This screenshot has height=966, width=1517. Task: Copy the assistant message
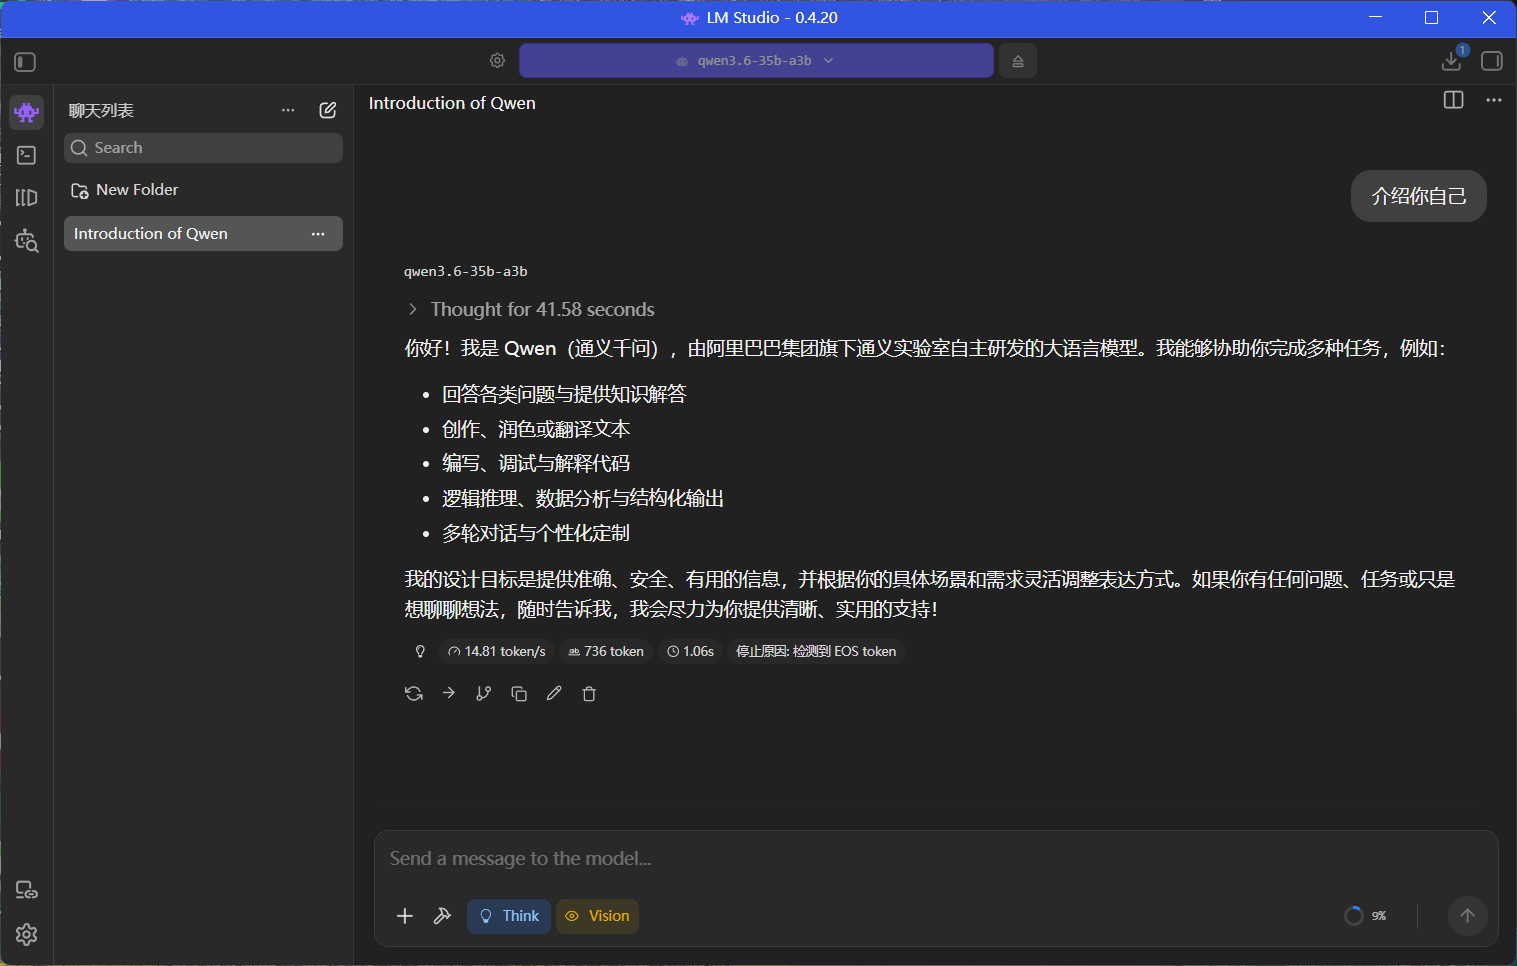[x=519, y=693]
